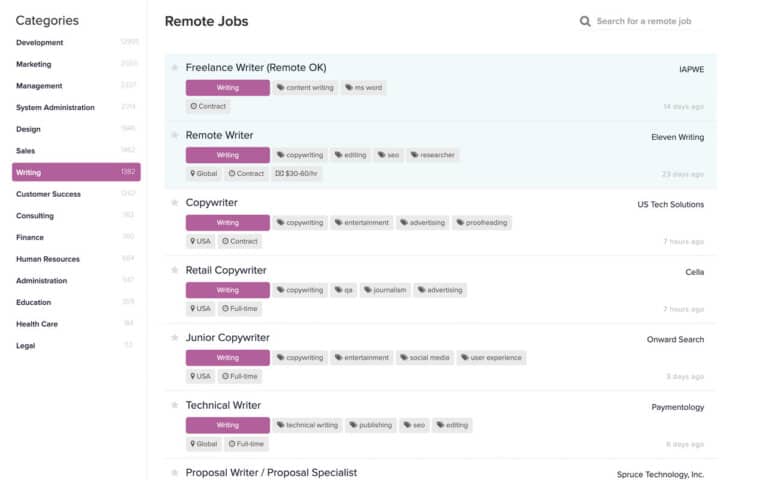Star the Remote Writer job
The width and height of the screenshot is (768, 480).
point(175,135)
